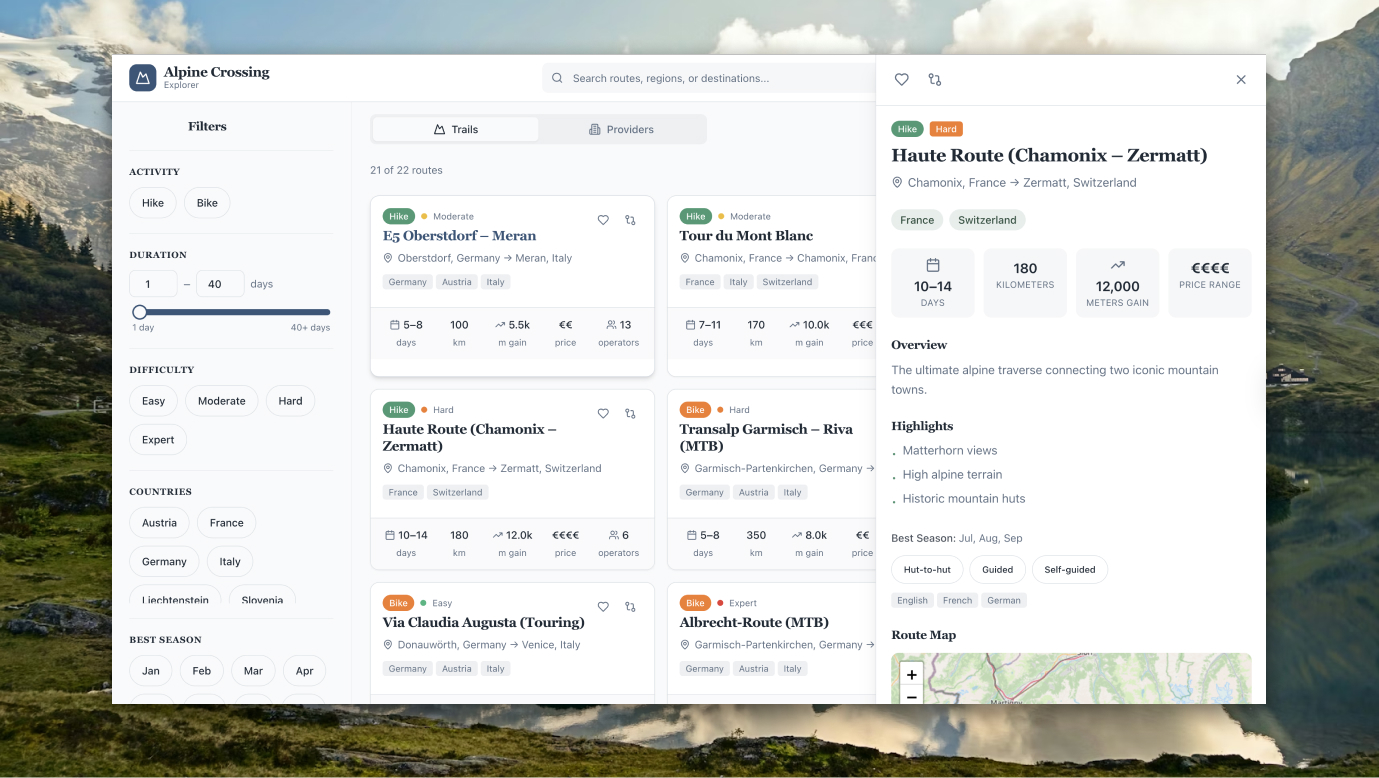Screen dimensions: 1379x778
Task: Favorite the route in the detail panel header
Action: 901,79
